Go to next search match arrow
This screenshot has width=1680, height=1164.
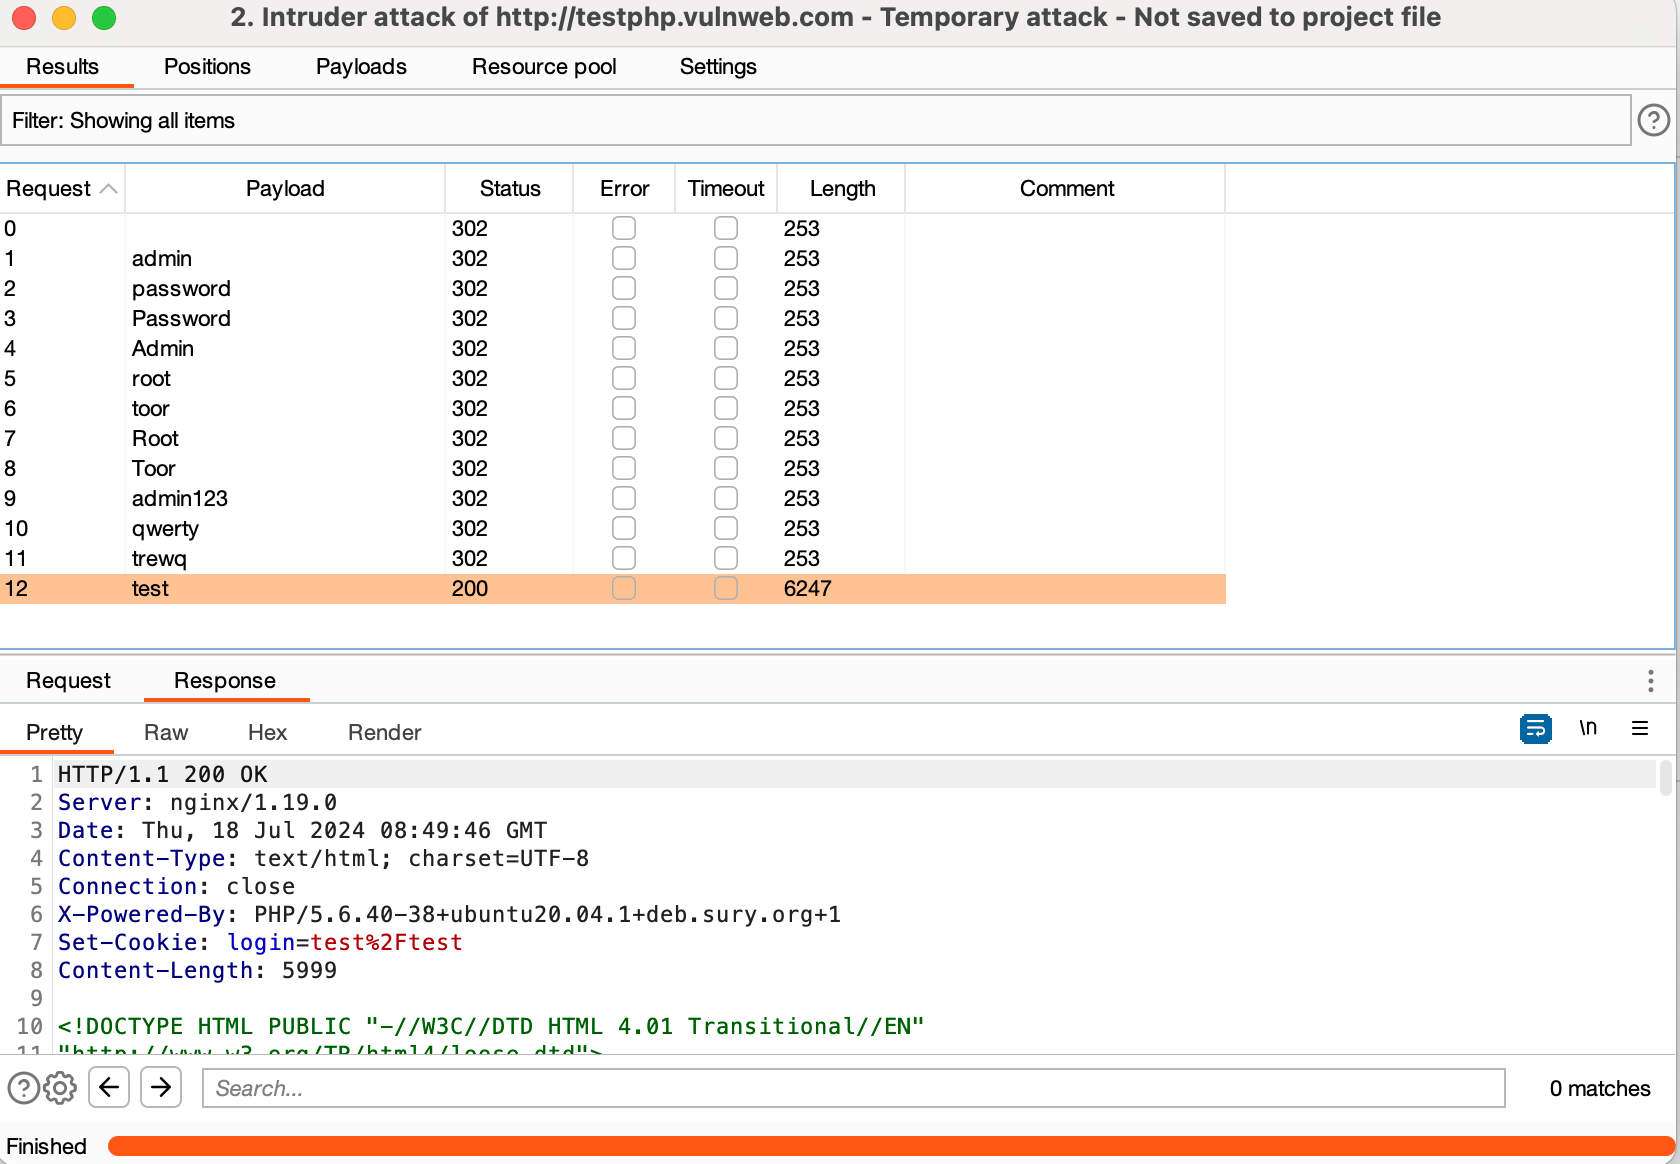[x=161, y=1087]
